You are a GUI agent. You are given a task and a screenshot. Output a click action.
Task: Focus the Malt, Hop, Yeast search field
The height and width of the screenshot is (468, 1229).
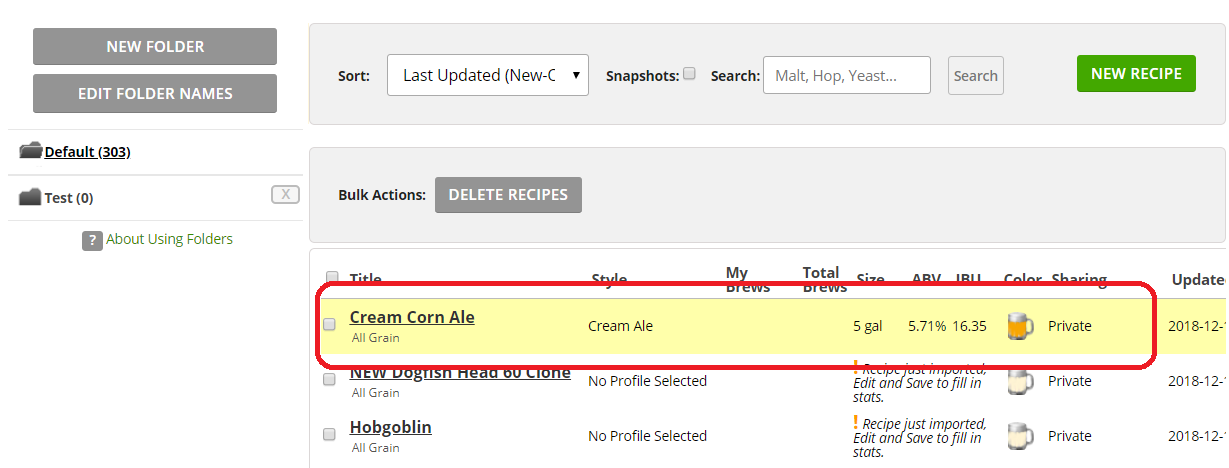pyautogui.click(x=846, y=75)
